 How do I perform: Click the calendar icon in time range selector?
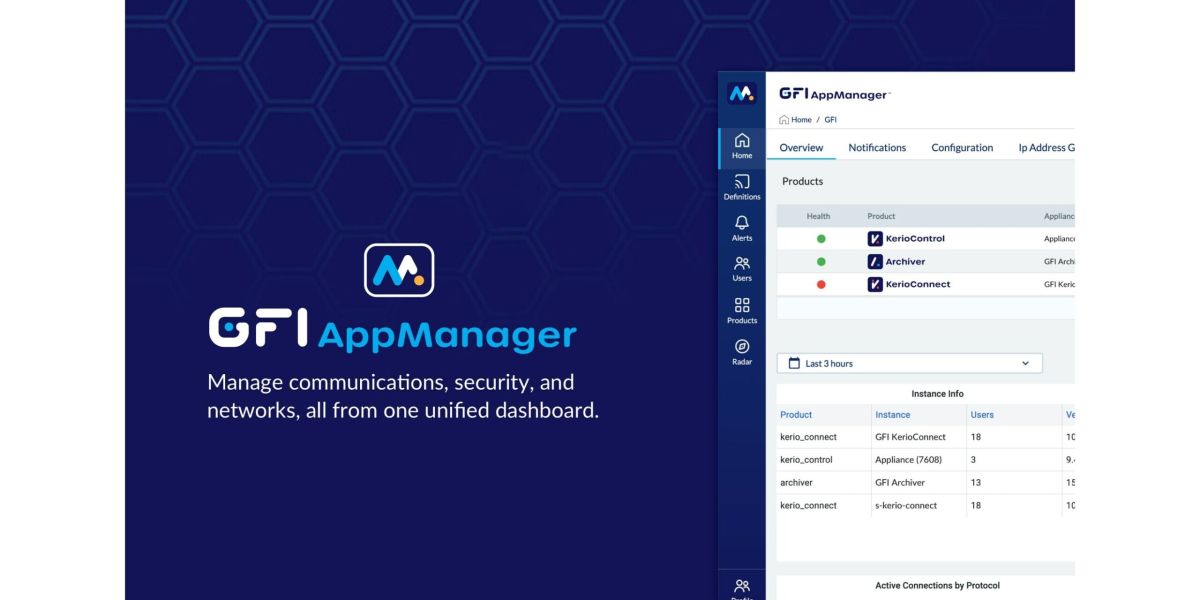(x=794, y=363)
